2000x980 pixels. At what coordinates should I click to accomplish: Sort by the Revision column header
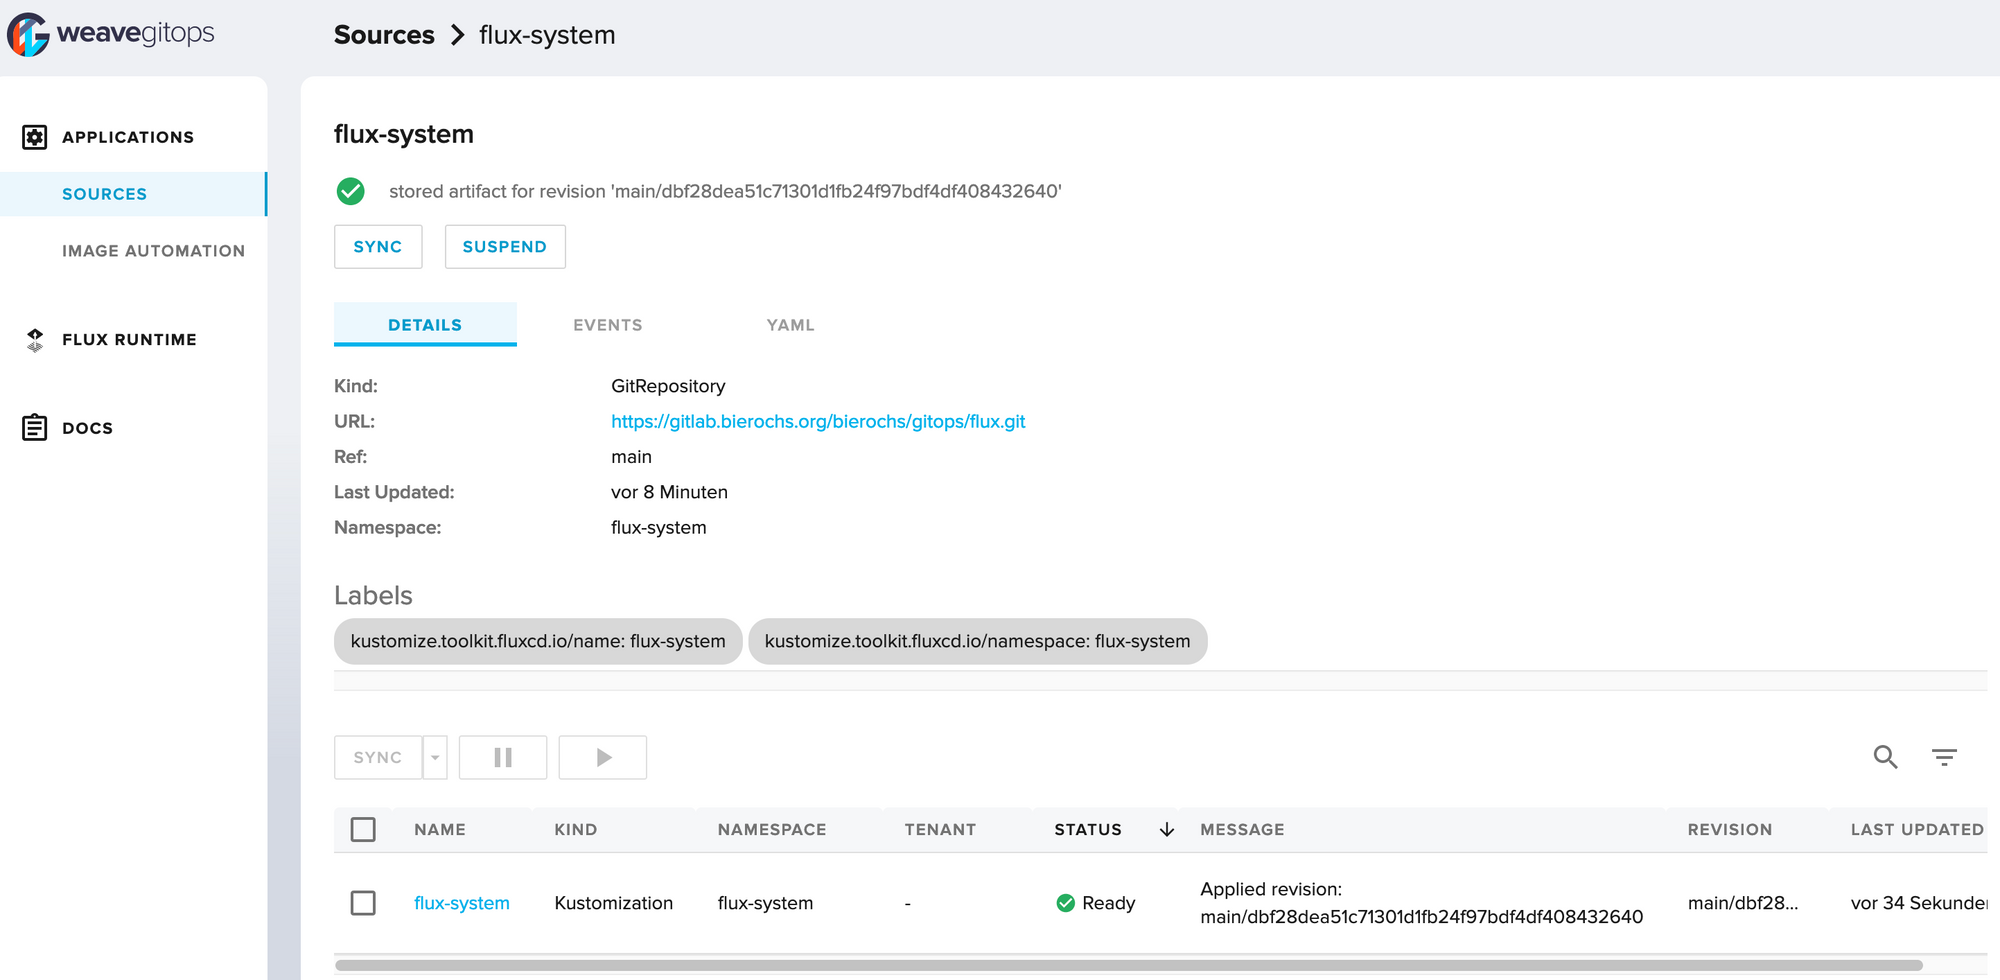(x=1730, y=830)
